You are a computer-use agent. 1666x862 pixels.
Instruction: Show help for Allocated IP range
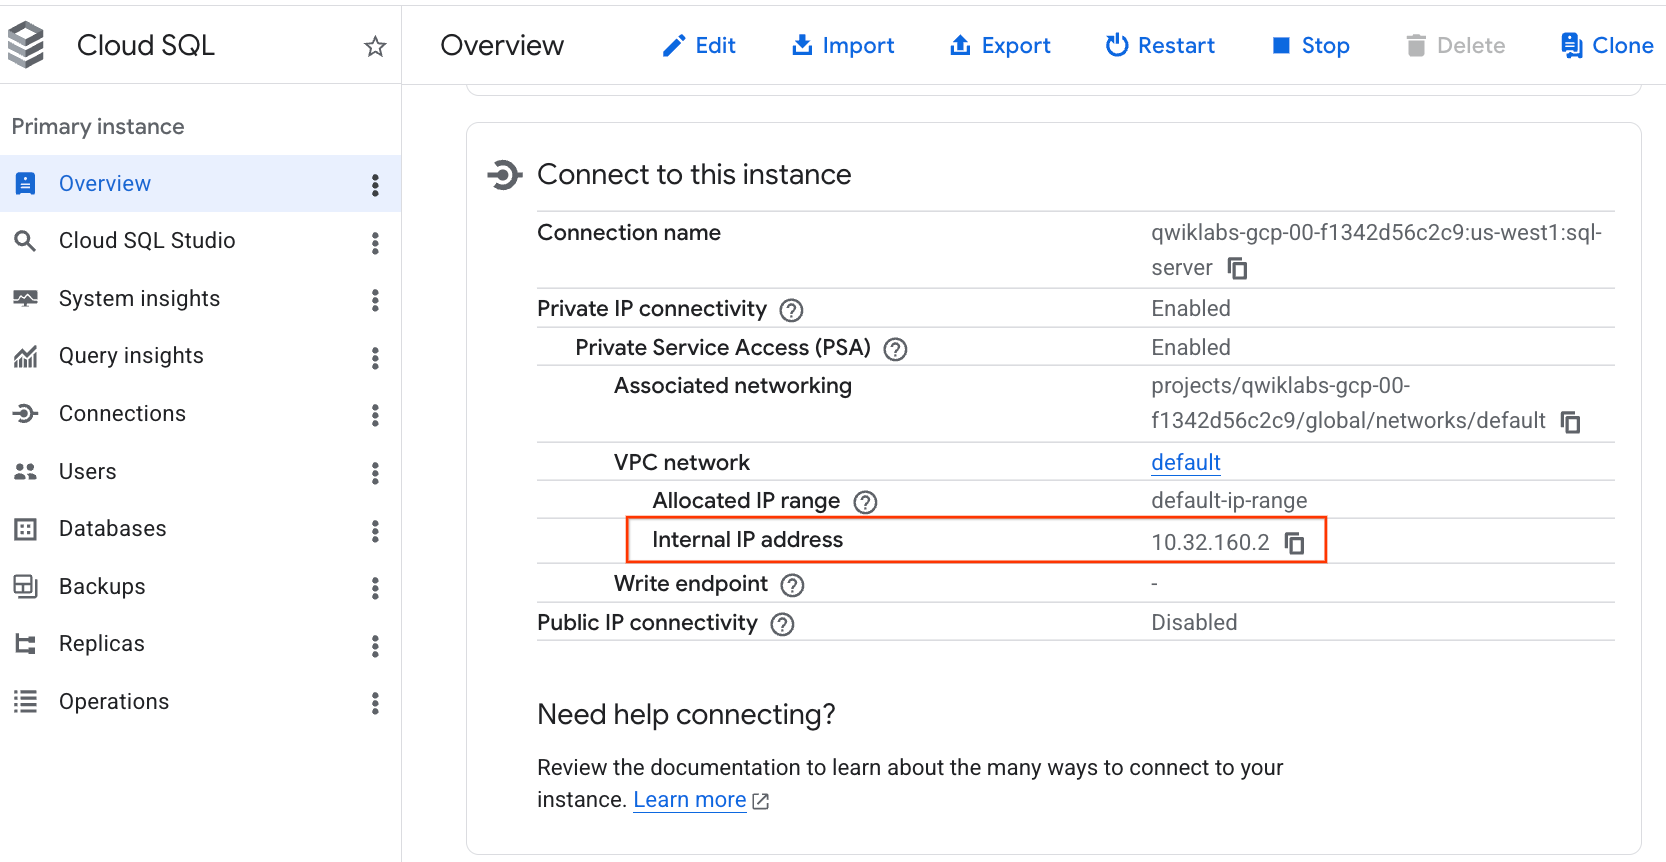click(865, 502)
